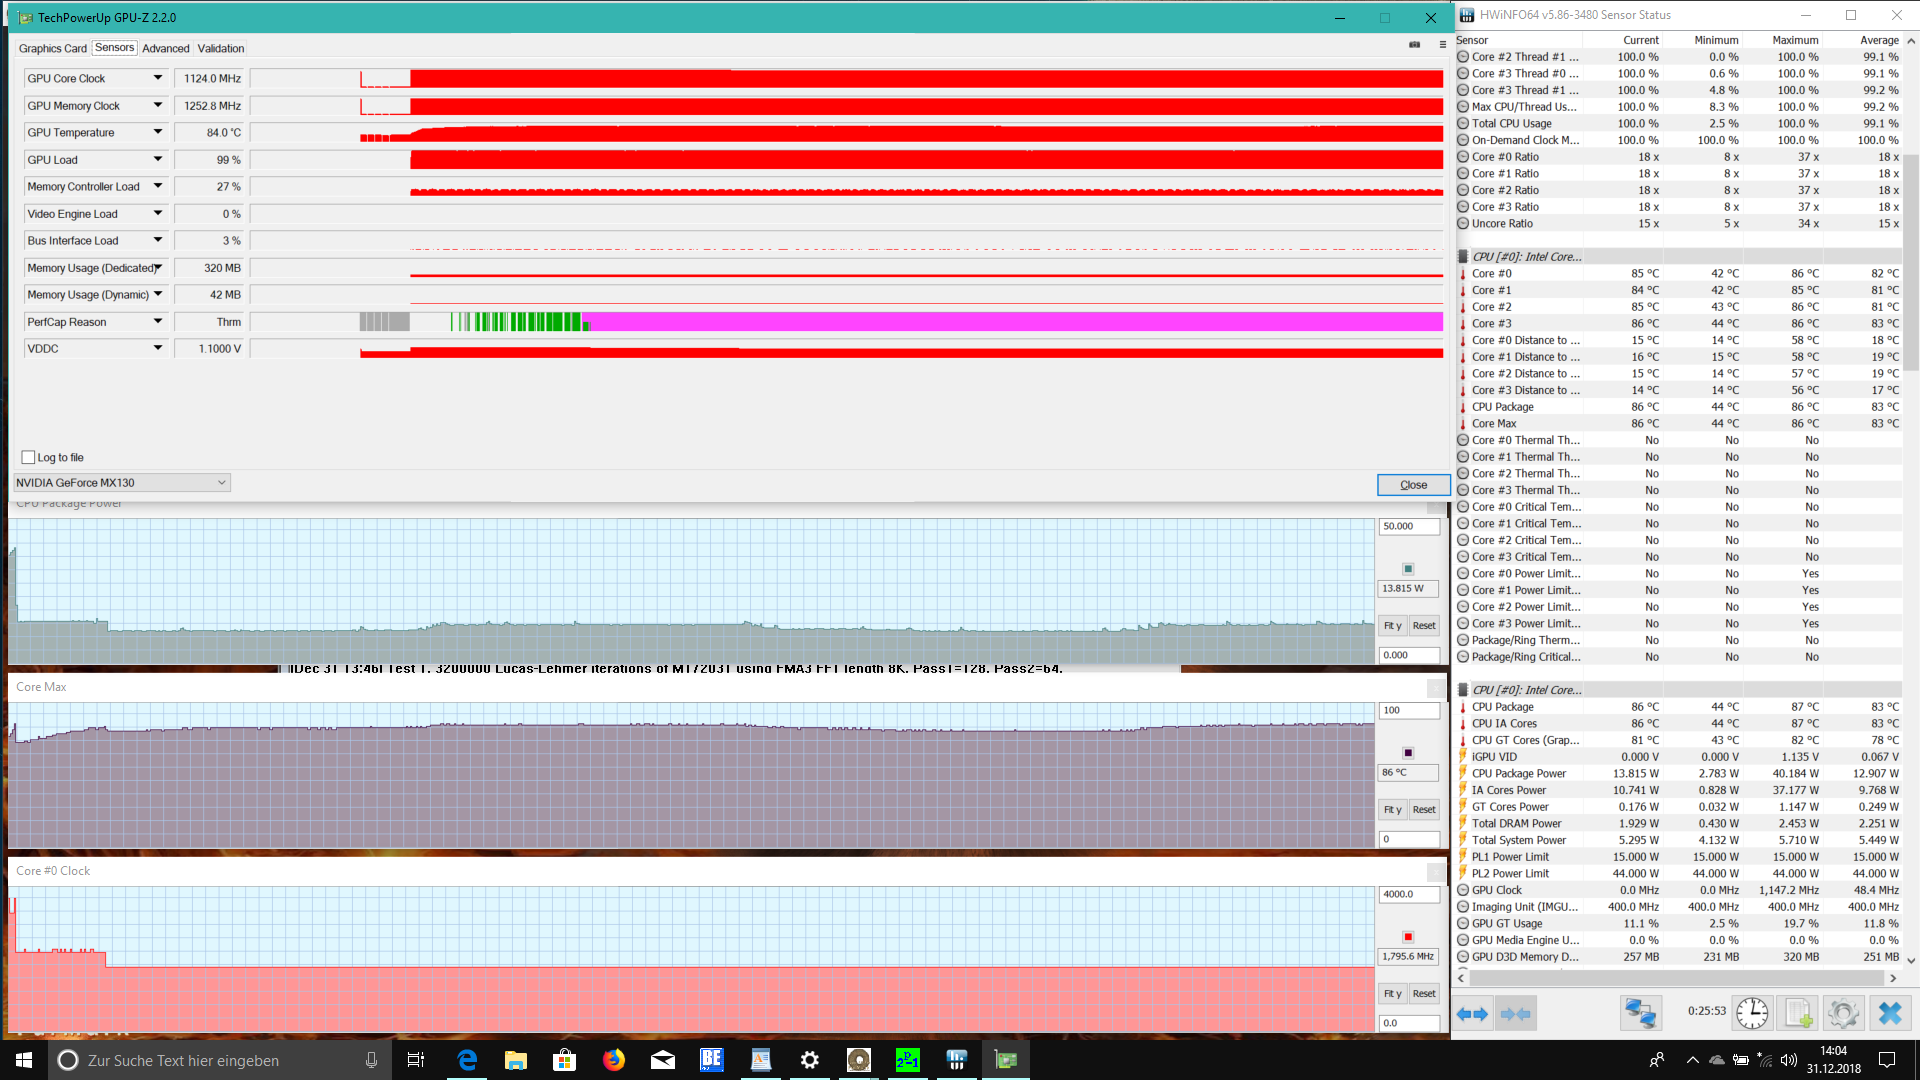Select the Total CPU Usage sensor row

(x=1679, y=123)
